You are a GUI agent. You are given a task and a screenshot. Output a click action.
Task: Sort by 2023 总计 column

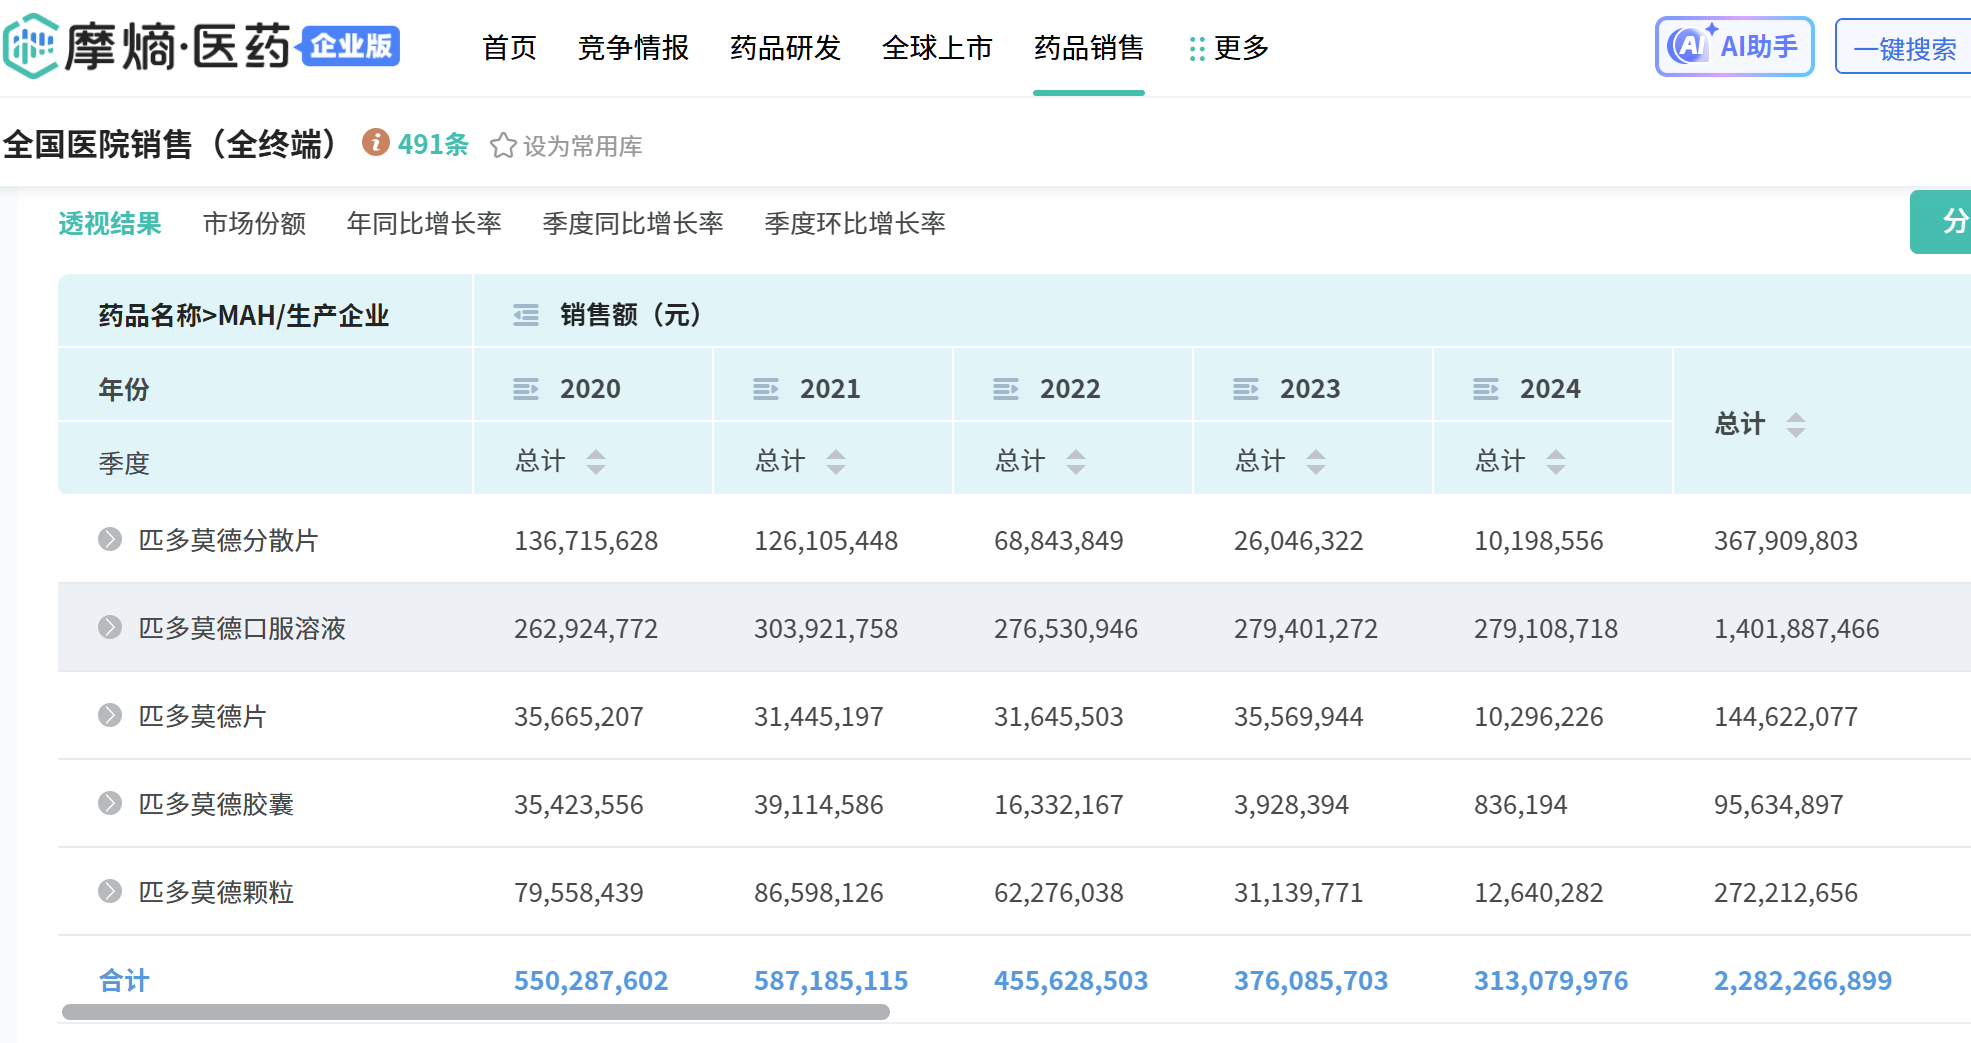pyautogui.click(x=1316, y=461)
